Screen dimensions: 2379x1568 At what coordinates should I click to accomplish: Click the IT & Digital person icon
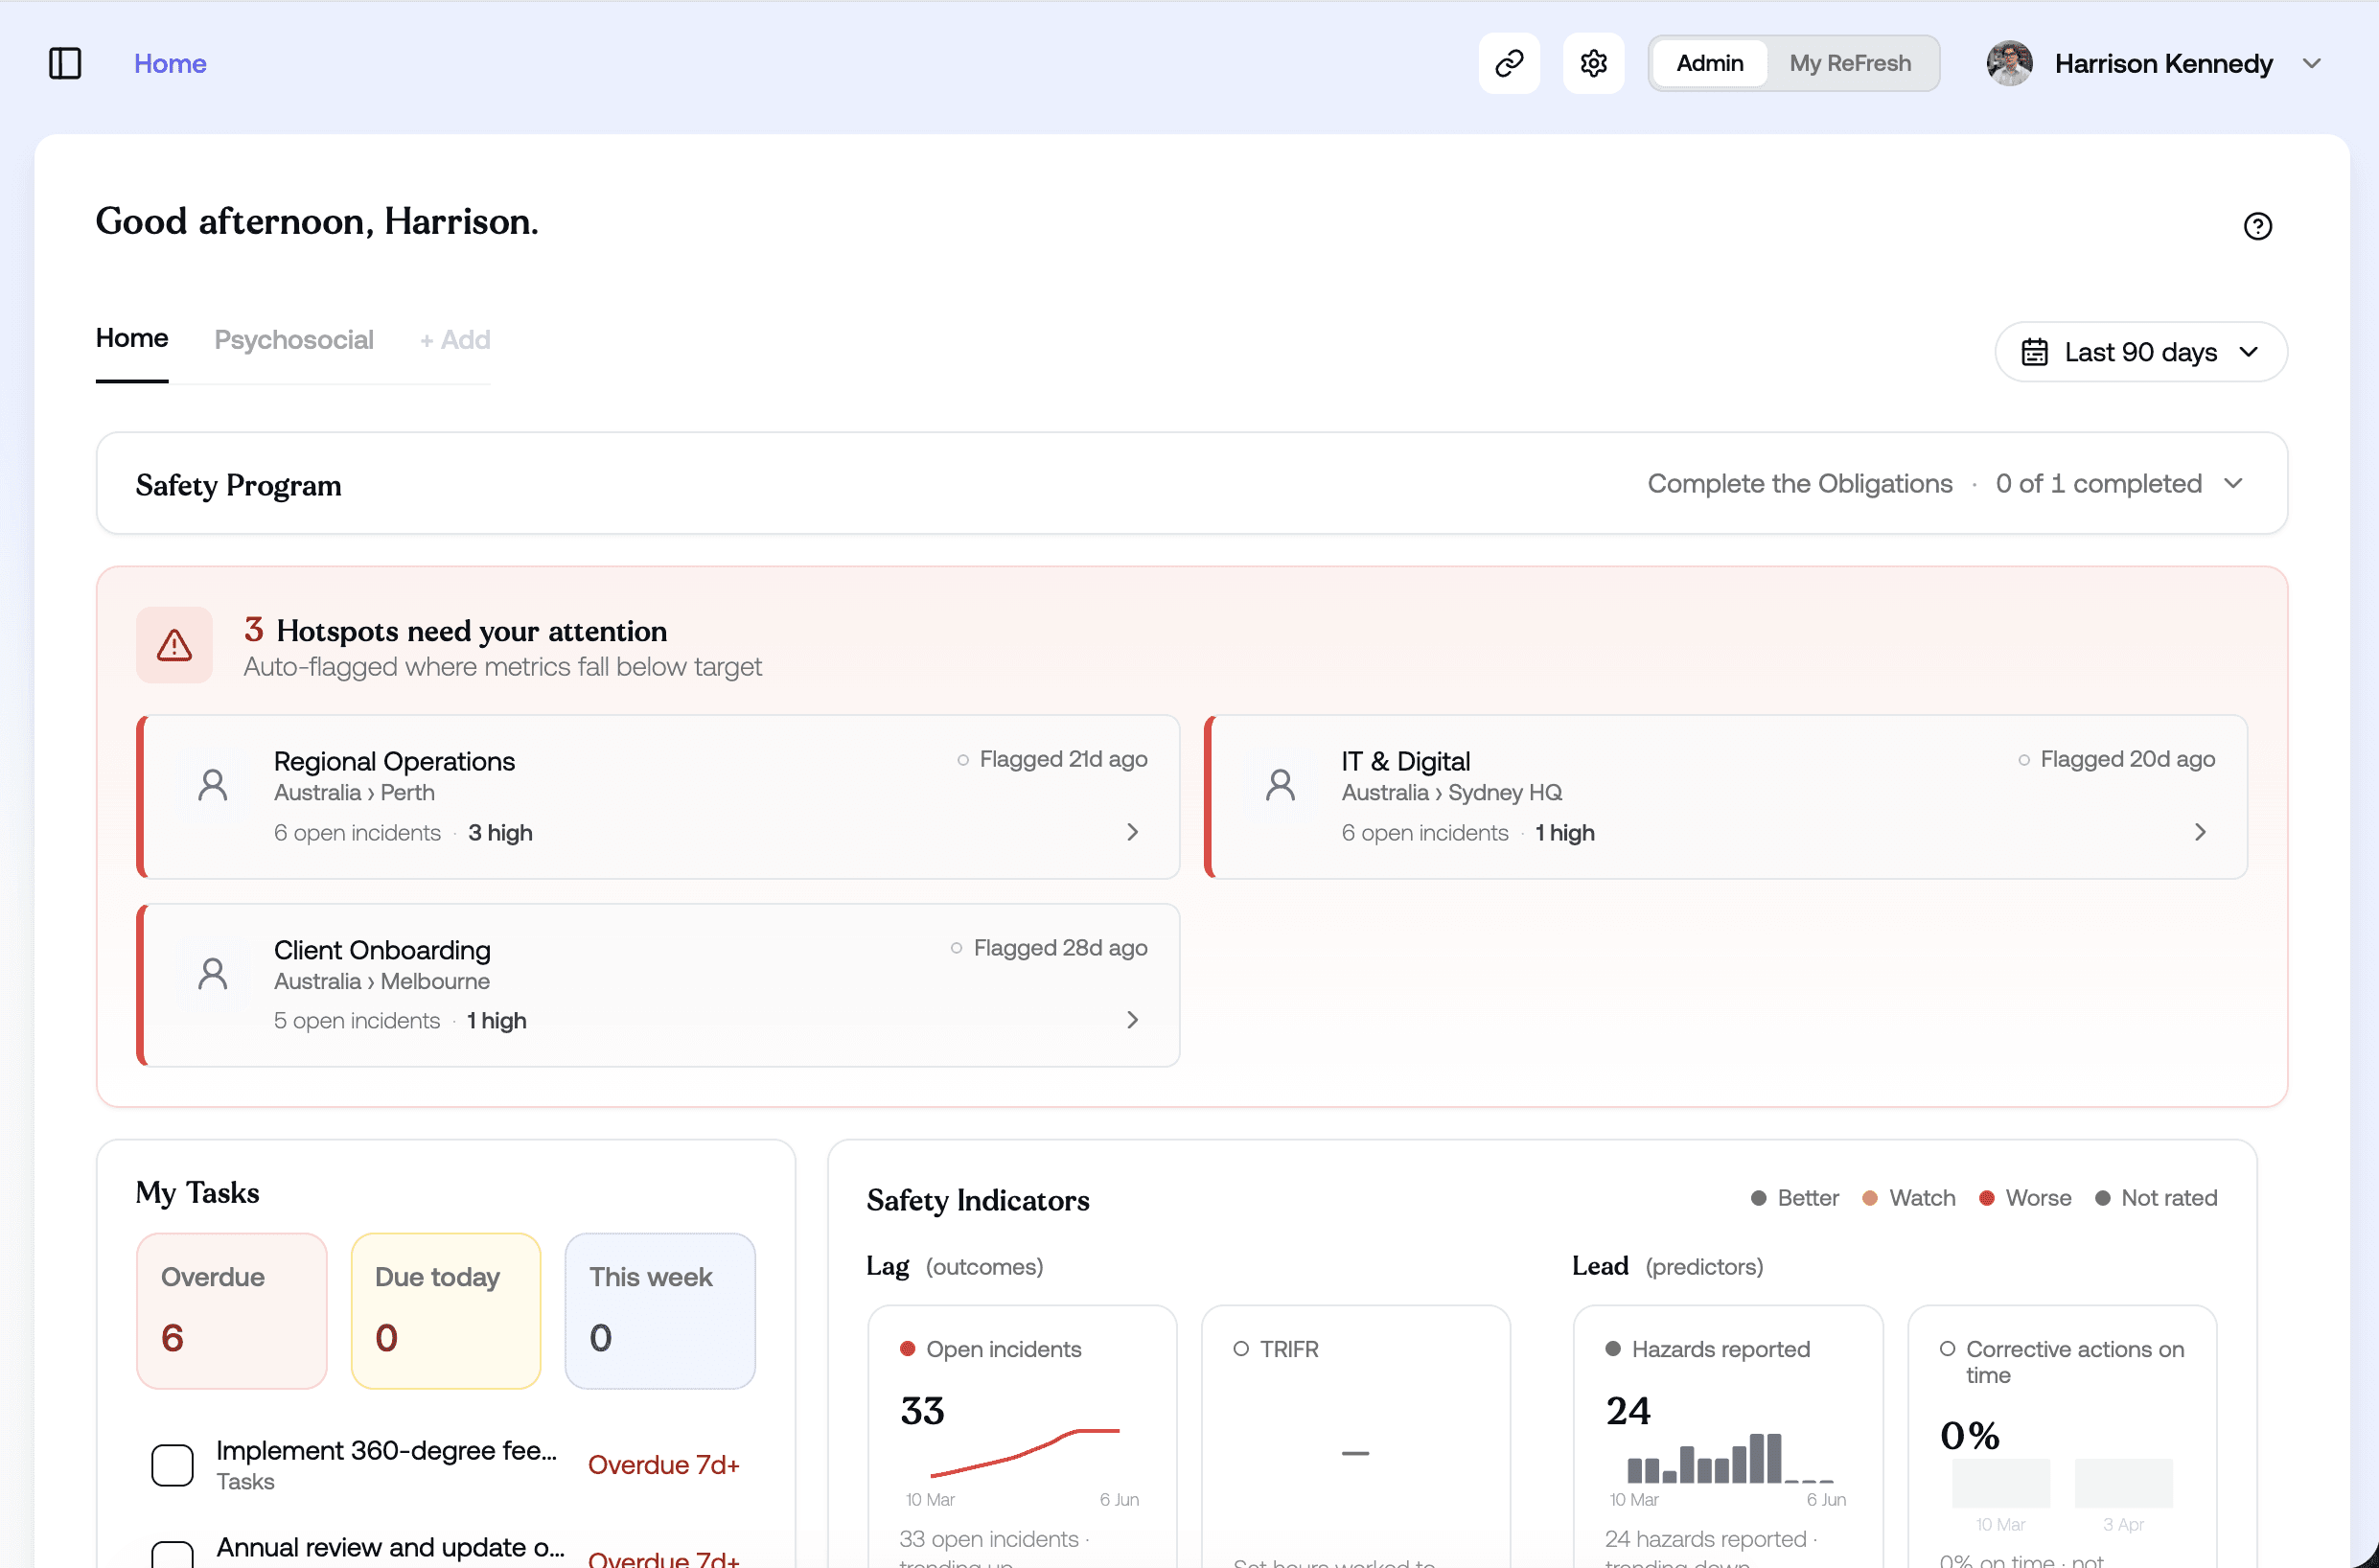coord(1280,785)
